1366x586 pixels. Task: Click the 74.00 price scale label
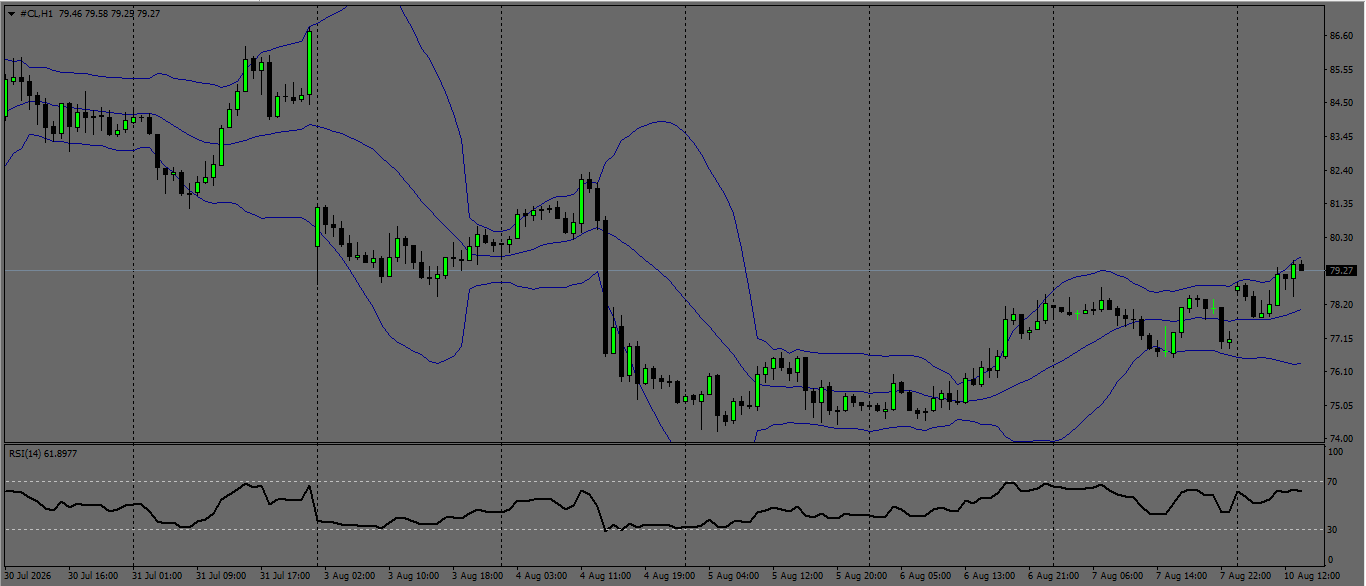[x=1341, y=438]
